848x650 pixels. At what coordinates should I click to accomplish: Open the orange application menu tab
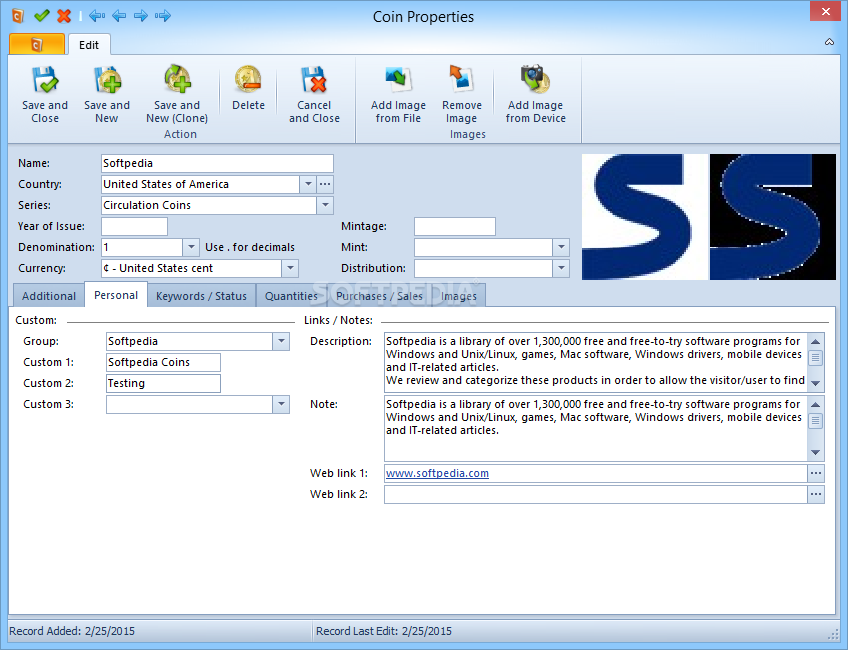pyautogui.click(x=37, y=44)
